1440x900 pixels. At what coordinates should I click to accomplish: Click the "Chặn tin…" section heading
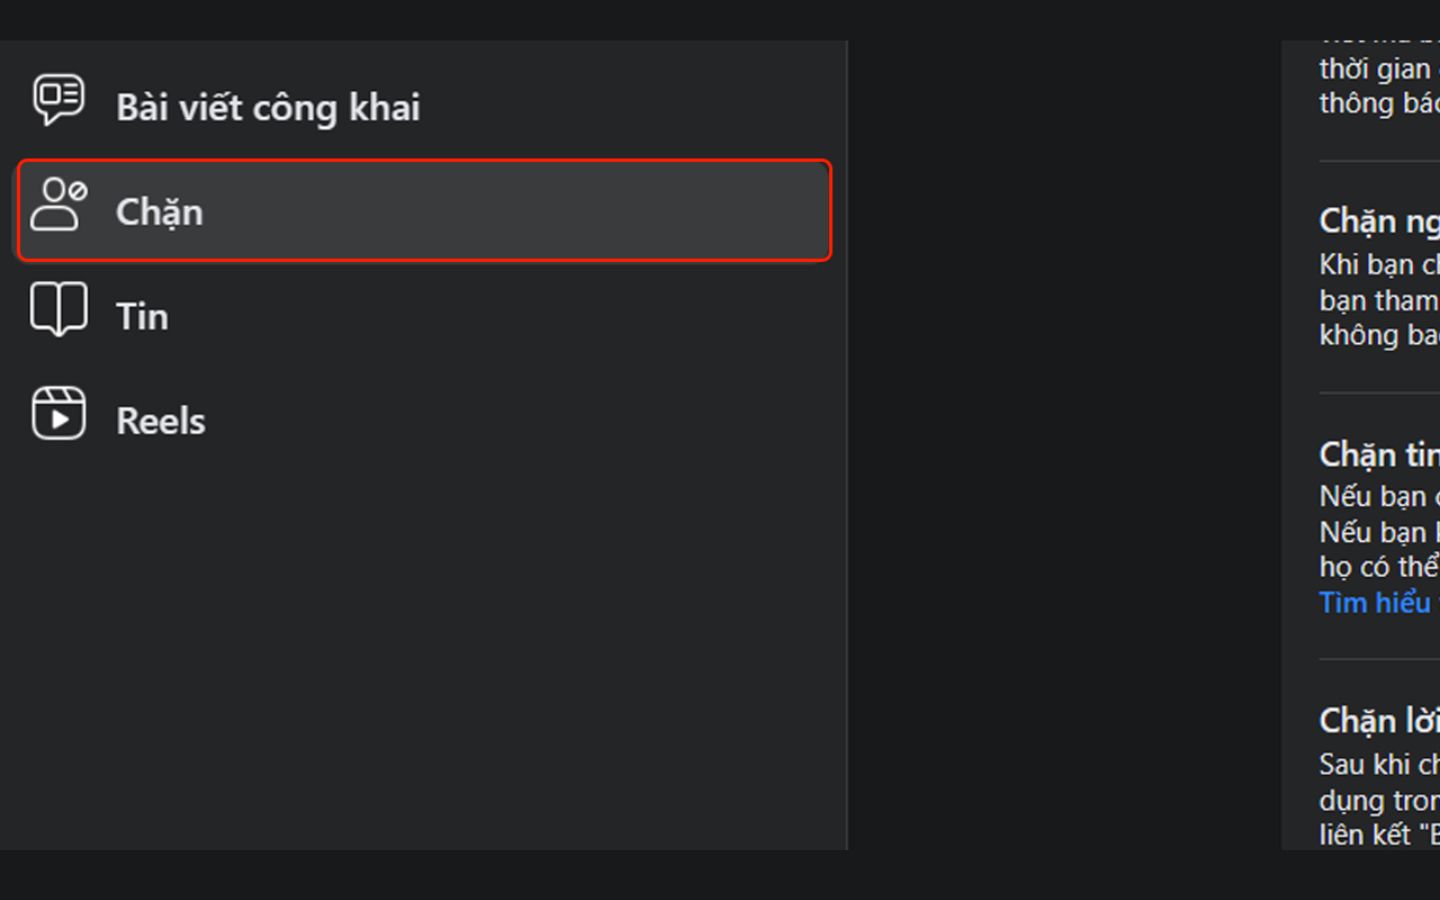click(x=1378, y=455)
